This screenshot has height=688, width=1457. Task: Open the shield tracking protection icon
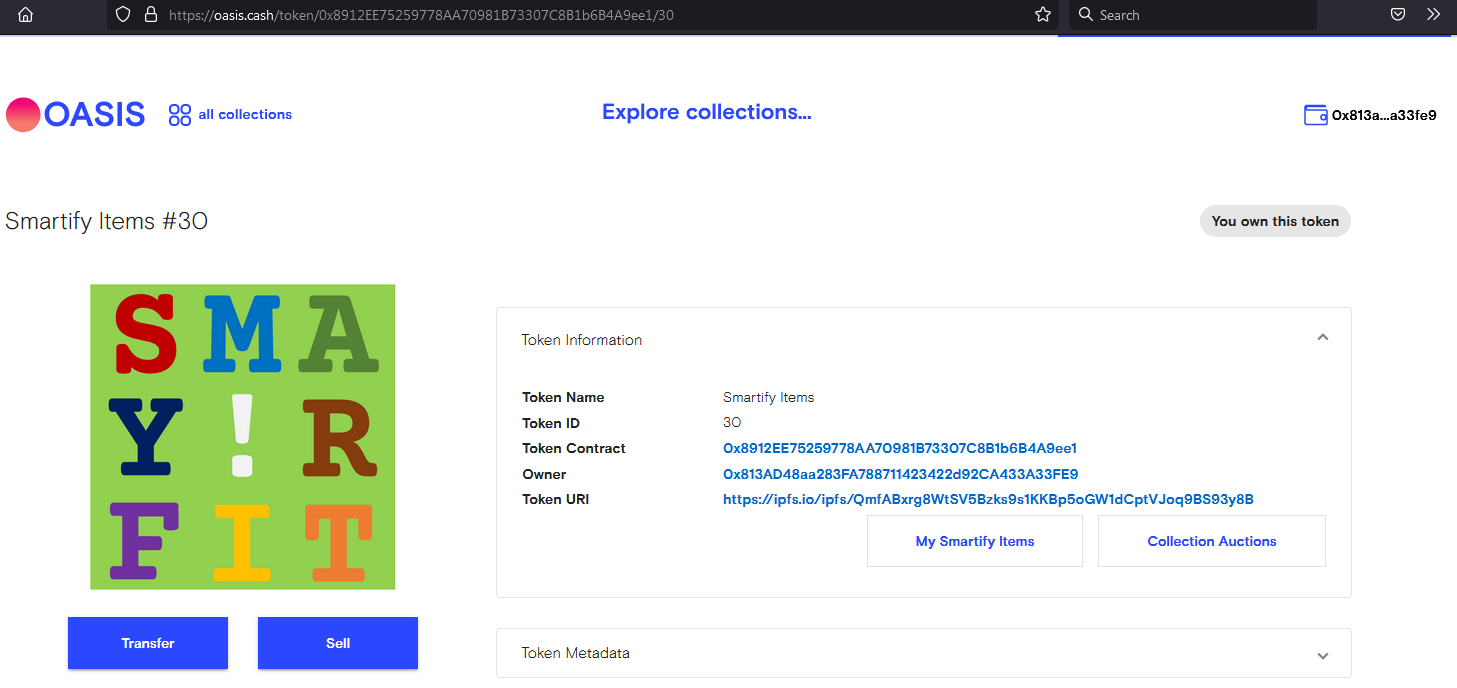[123, 15]
